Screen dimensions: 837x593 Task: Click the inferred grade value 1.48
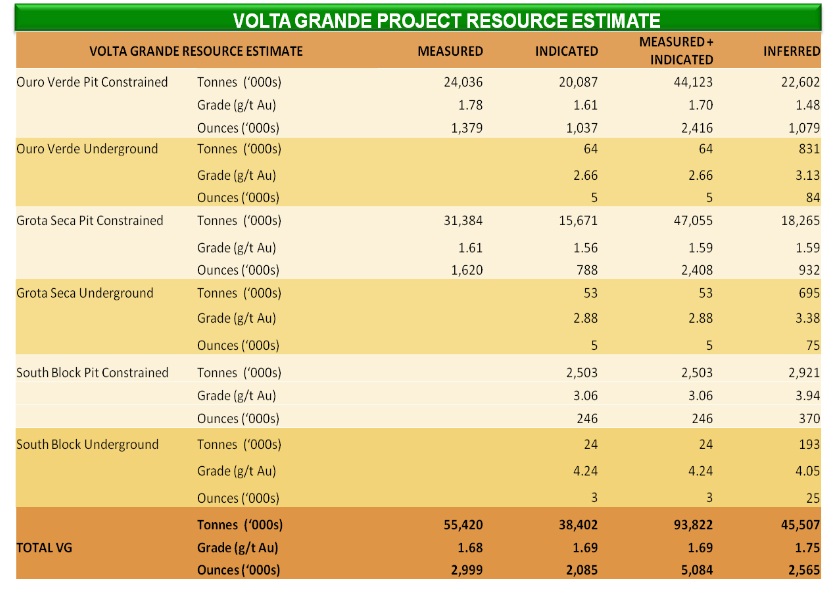coord(808,105)
